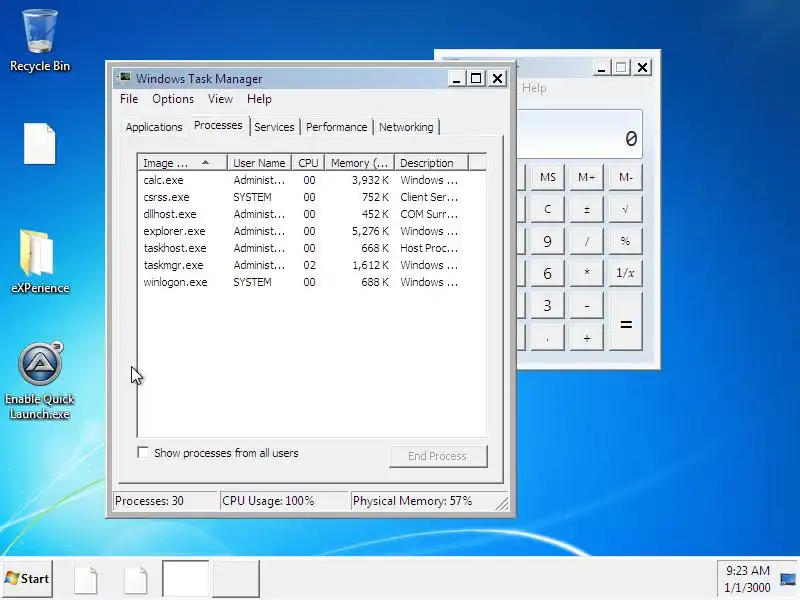The width and height of the screenshot is (800, 600).
Task: Open the Start menu
Action: click(x=27, y=579)
